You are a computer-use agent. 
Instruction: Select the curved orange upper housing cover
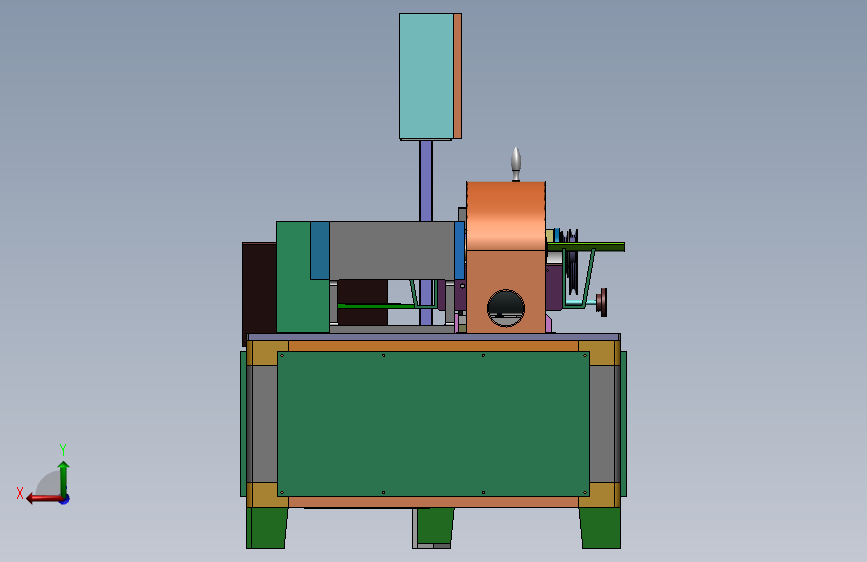pos(506,216)
